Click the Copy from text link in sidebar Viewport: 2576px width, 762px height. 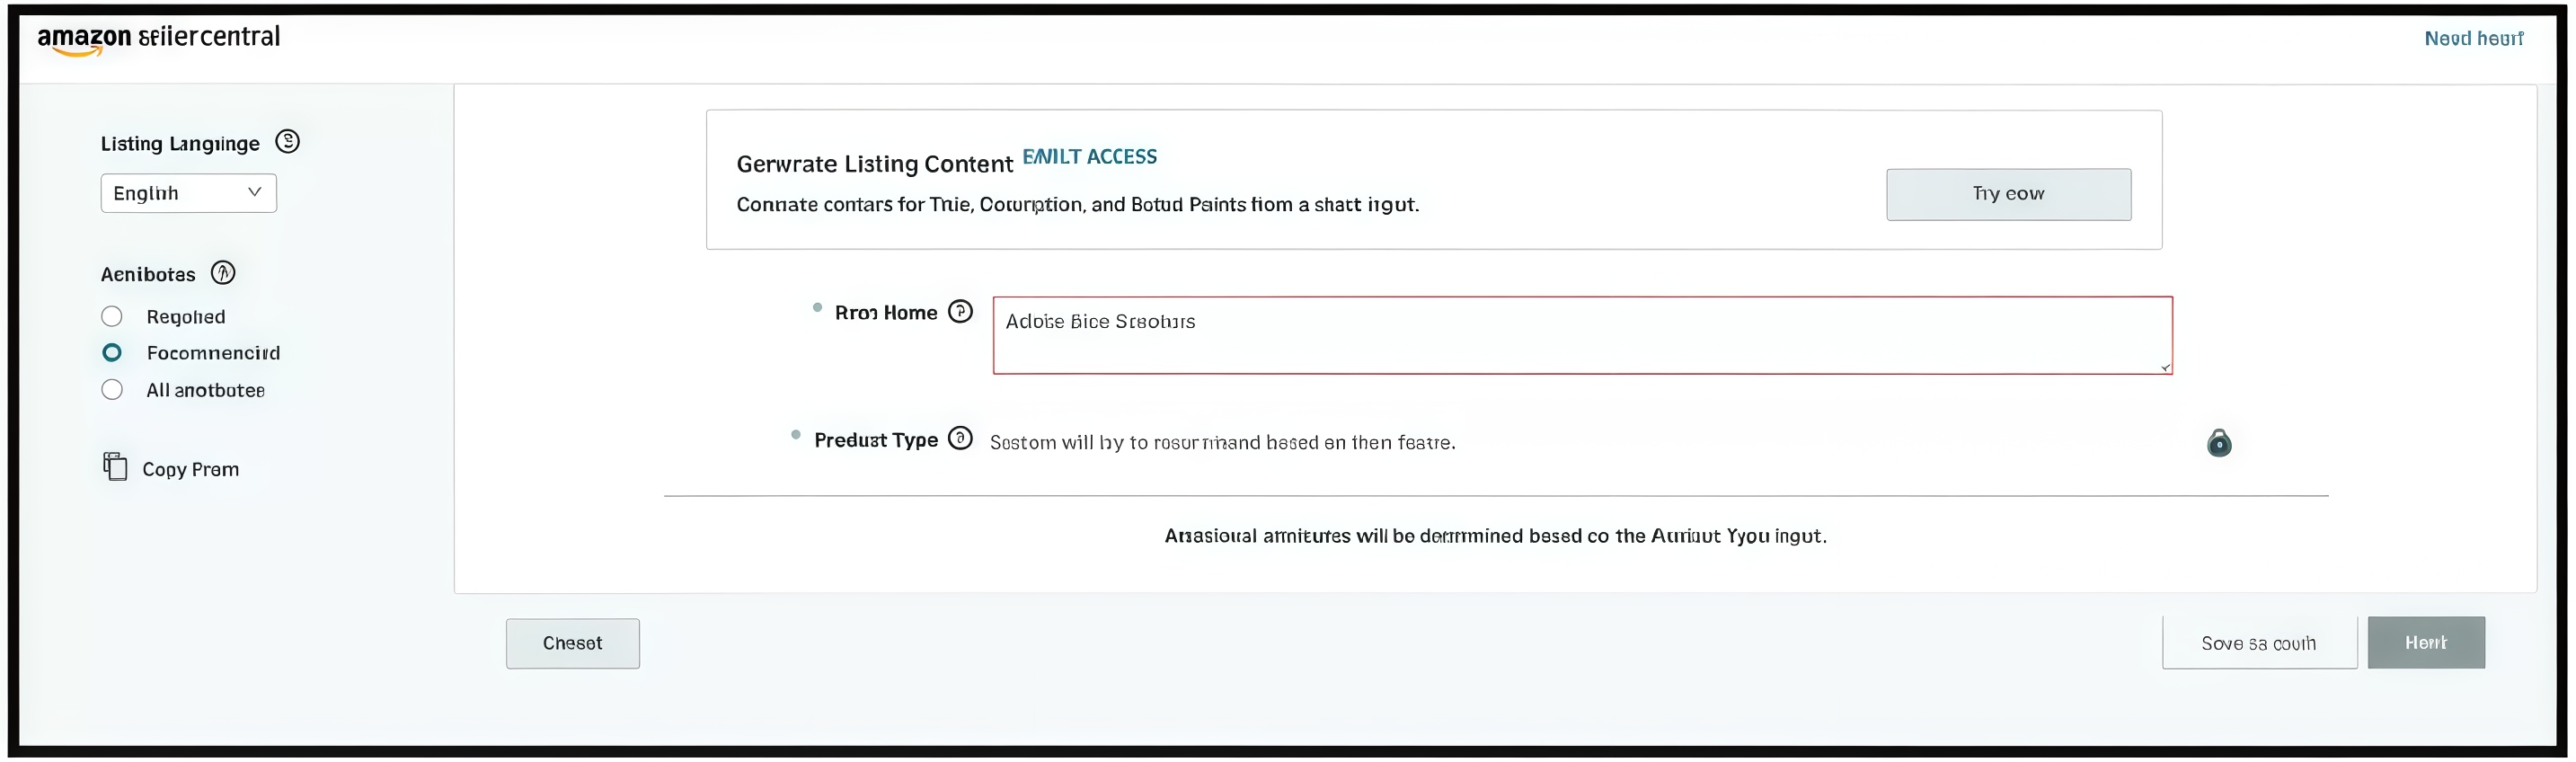click(x=190, y=469)
